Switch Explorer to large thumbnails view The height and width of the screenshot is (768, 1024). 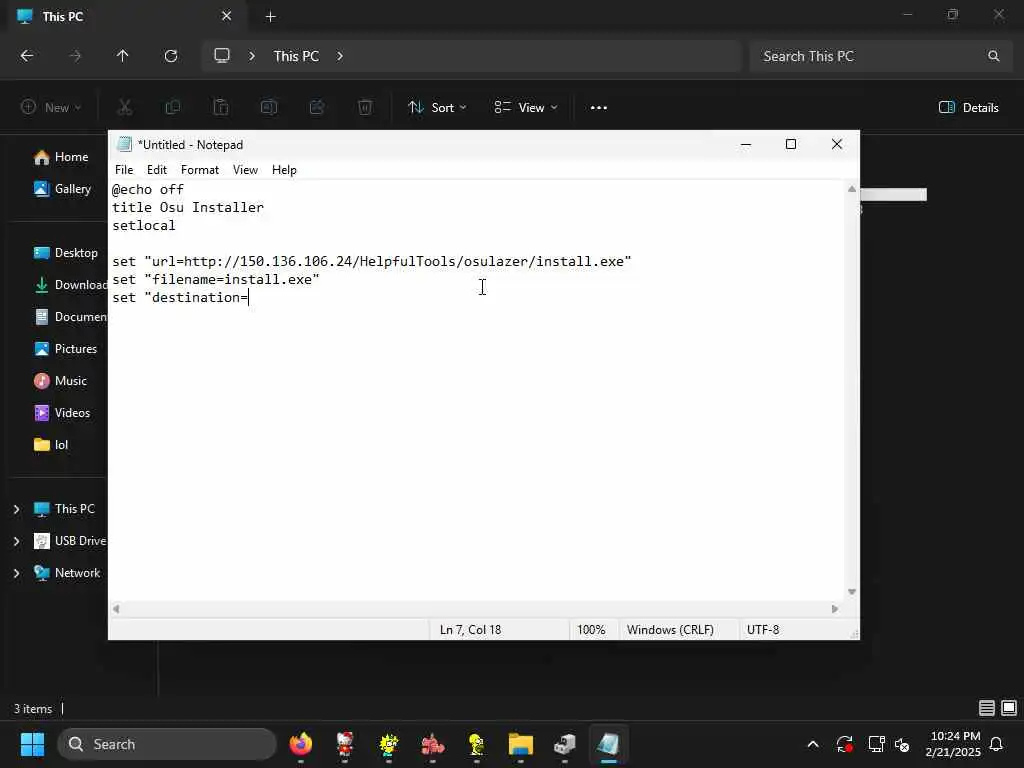(x=1009, y=708)
